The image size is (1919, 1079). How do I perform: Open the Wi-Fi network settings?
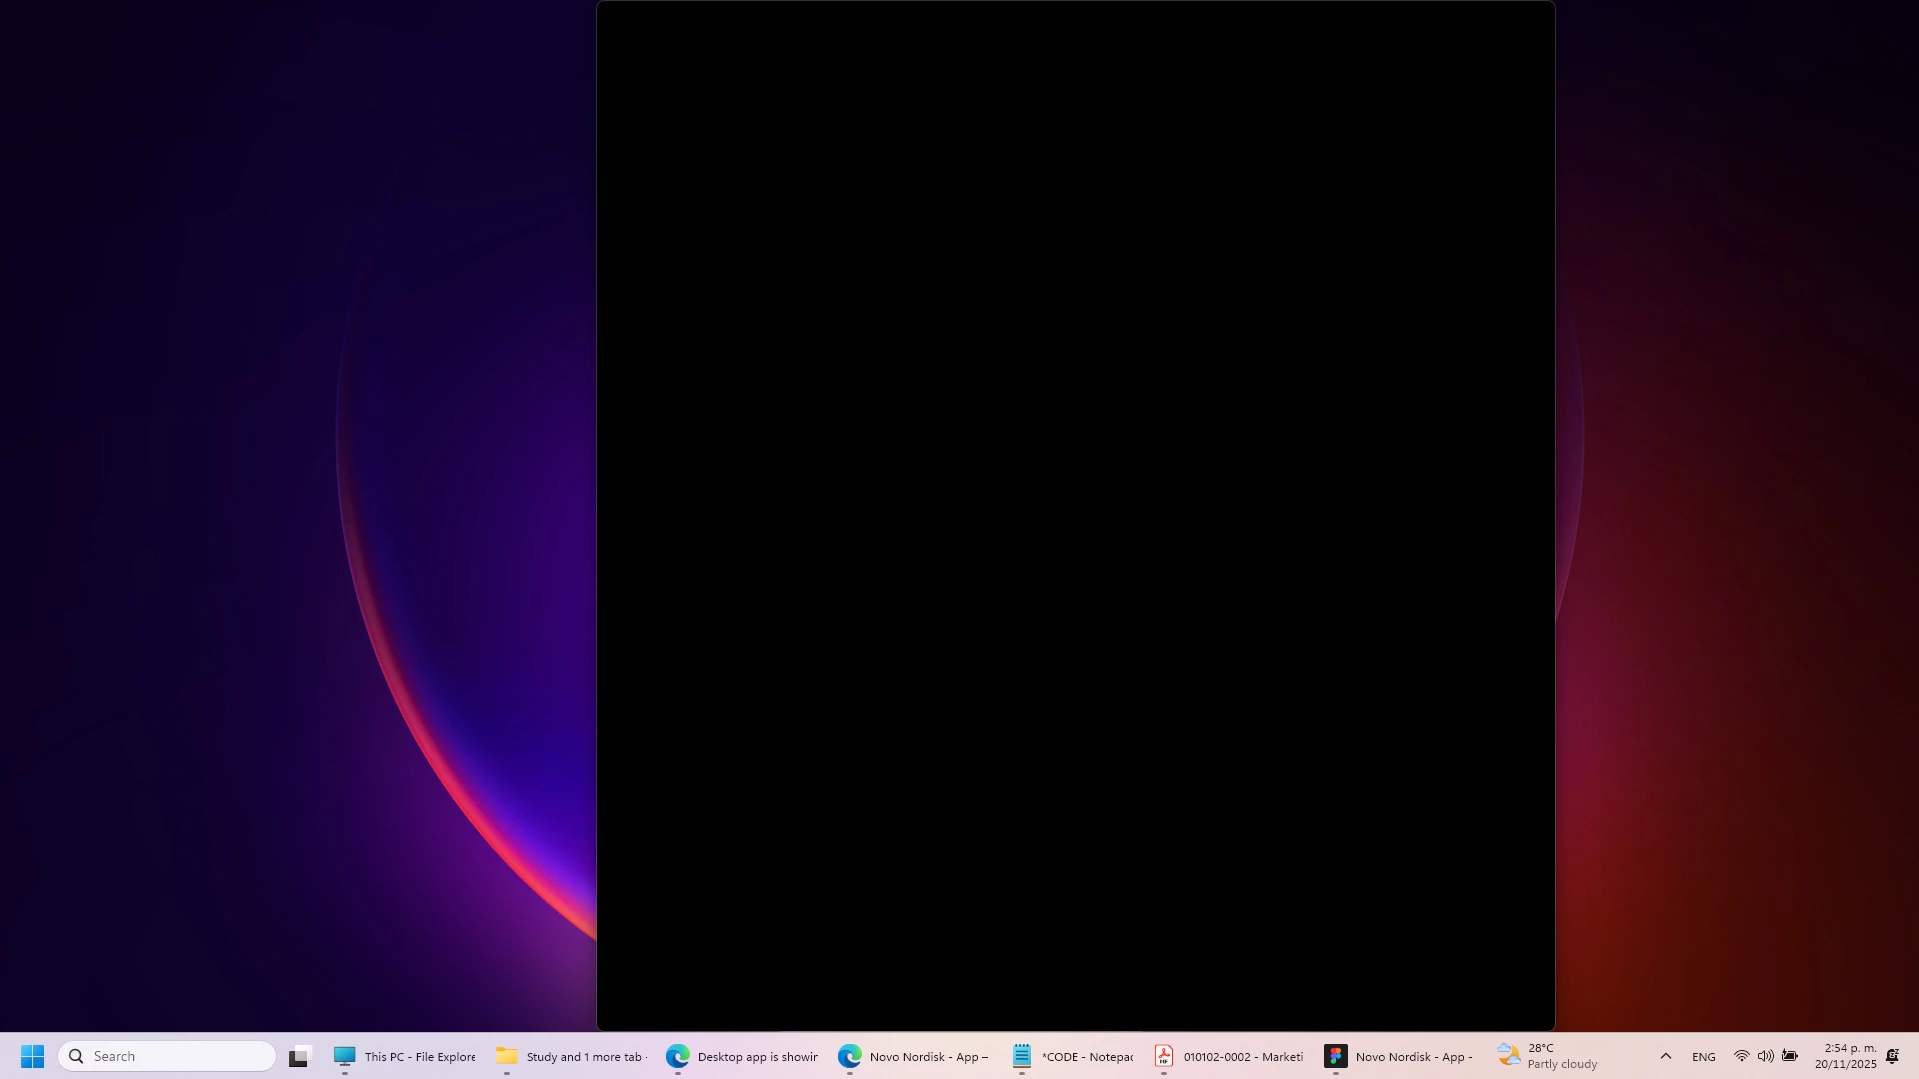[1741, 1056]
